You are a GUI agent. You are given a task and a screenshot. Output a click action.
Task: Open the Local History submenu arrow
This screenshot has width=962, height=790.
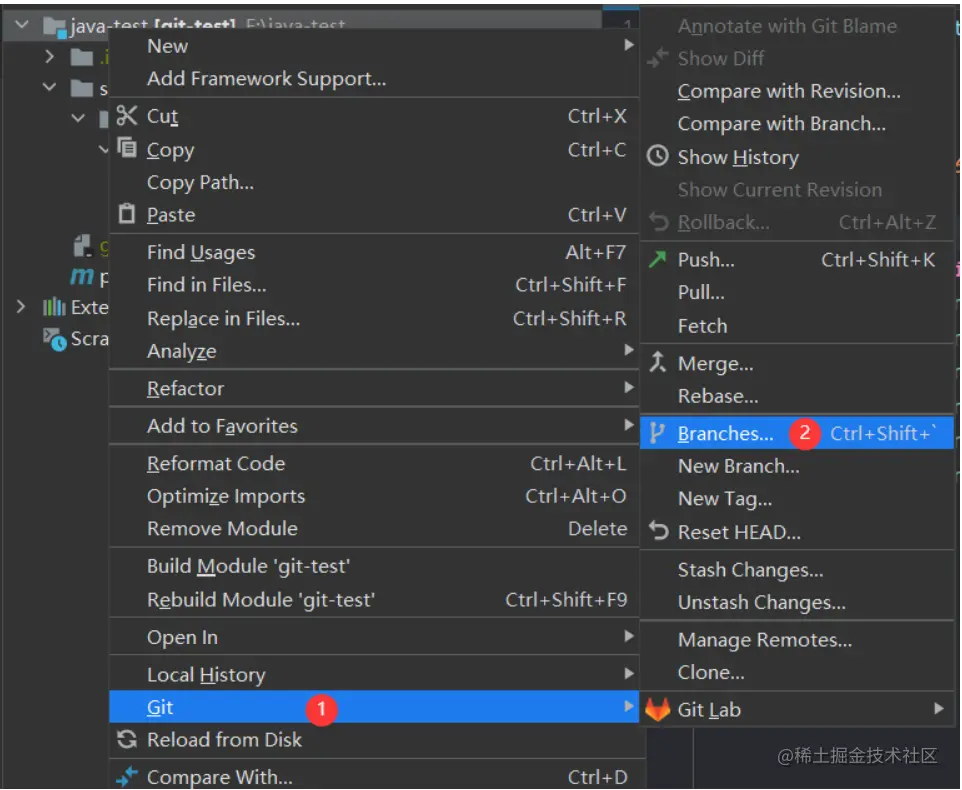(628, 673)
